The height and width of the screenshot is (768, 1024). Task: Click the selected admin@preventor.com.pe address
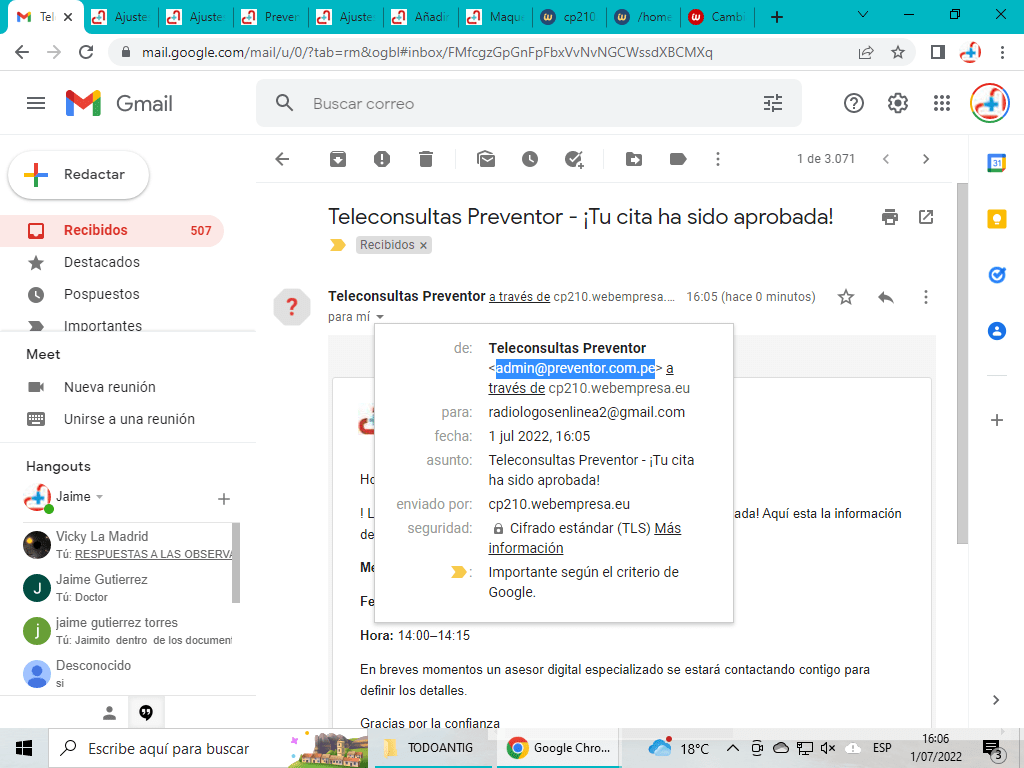tap(575, 368)
